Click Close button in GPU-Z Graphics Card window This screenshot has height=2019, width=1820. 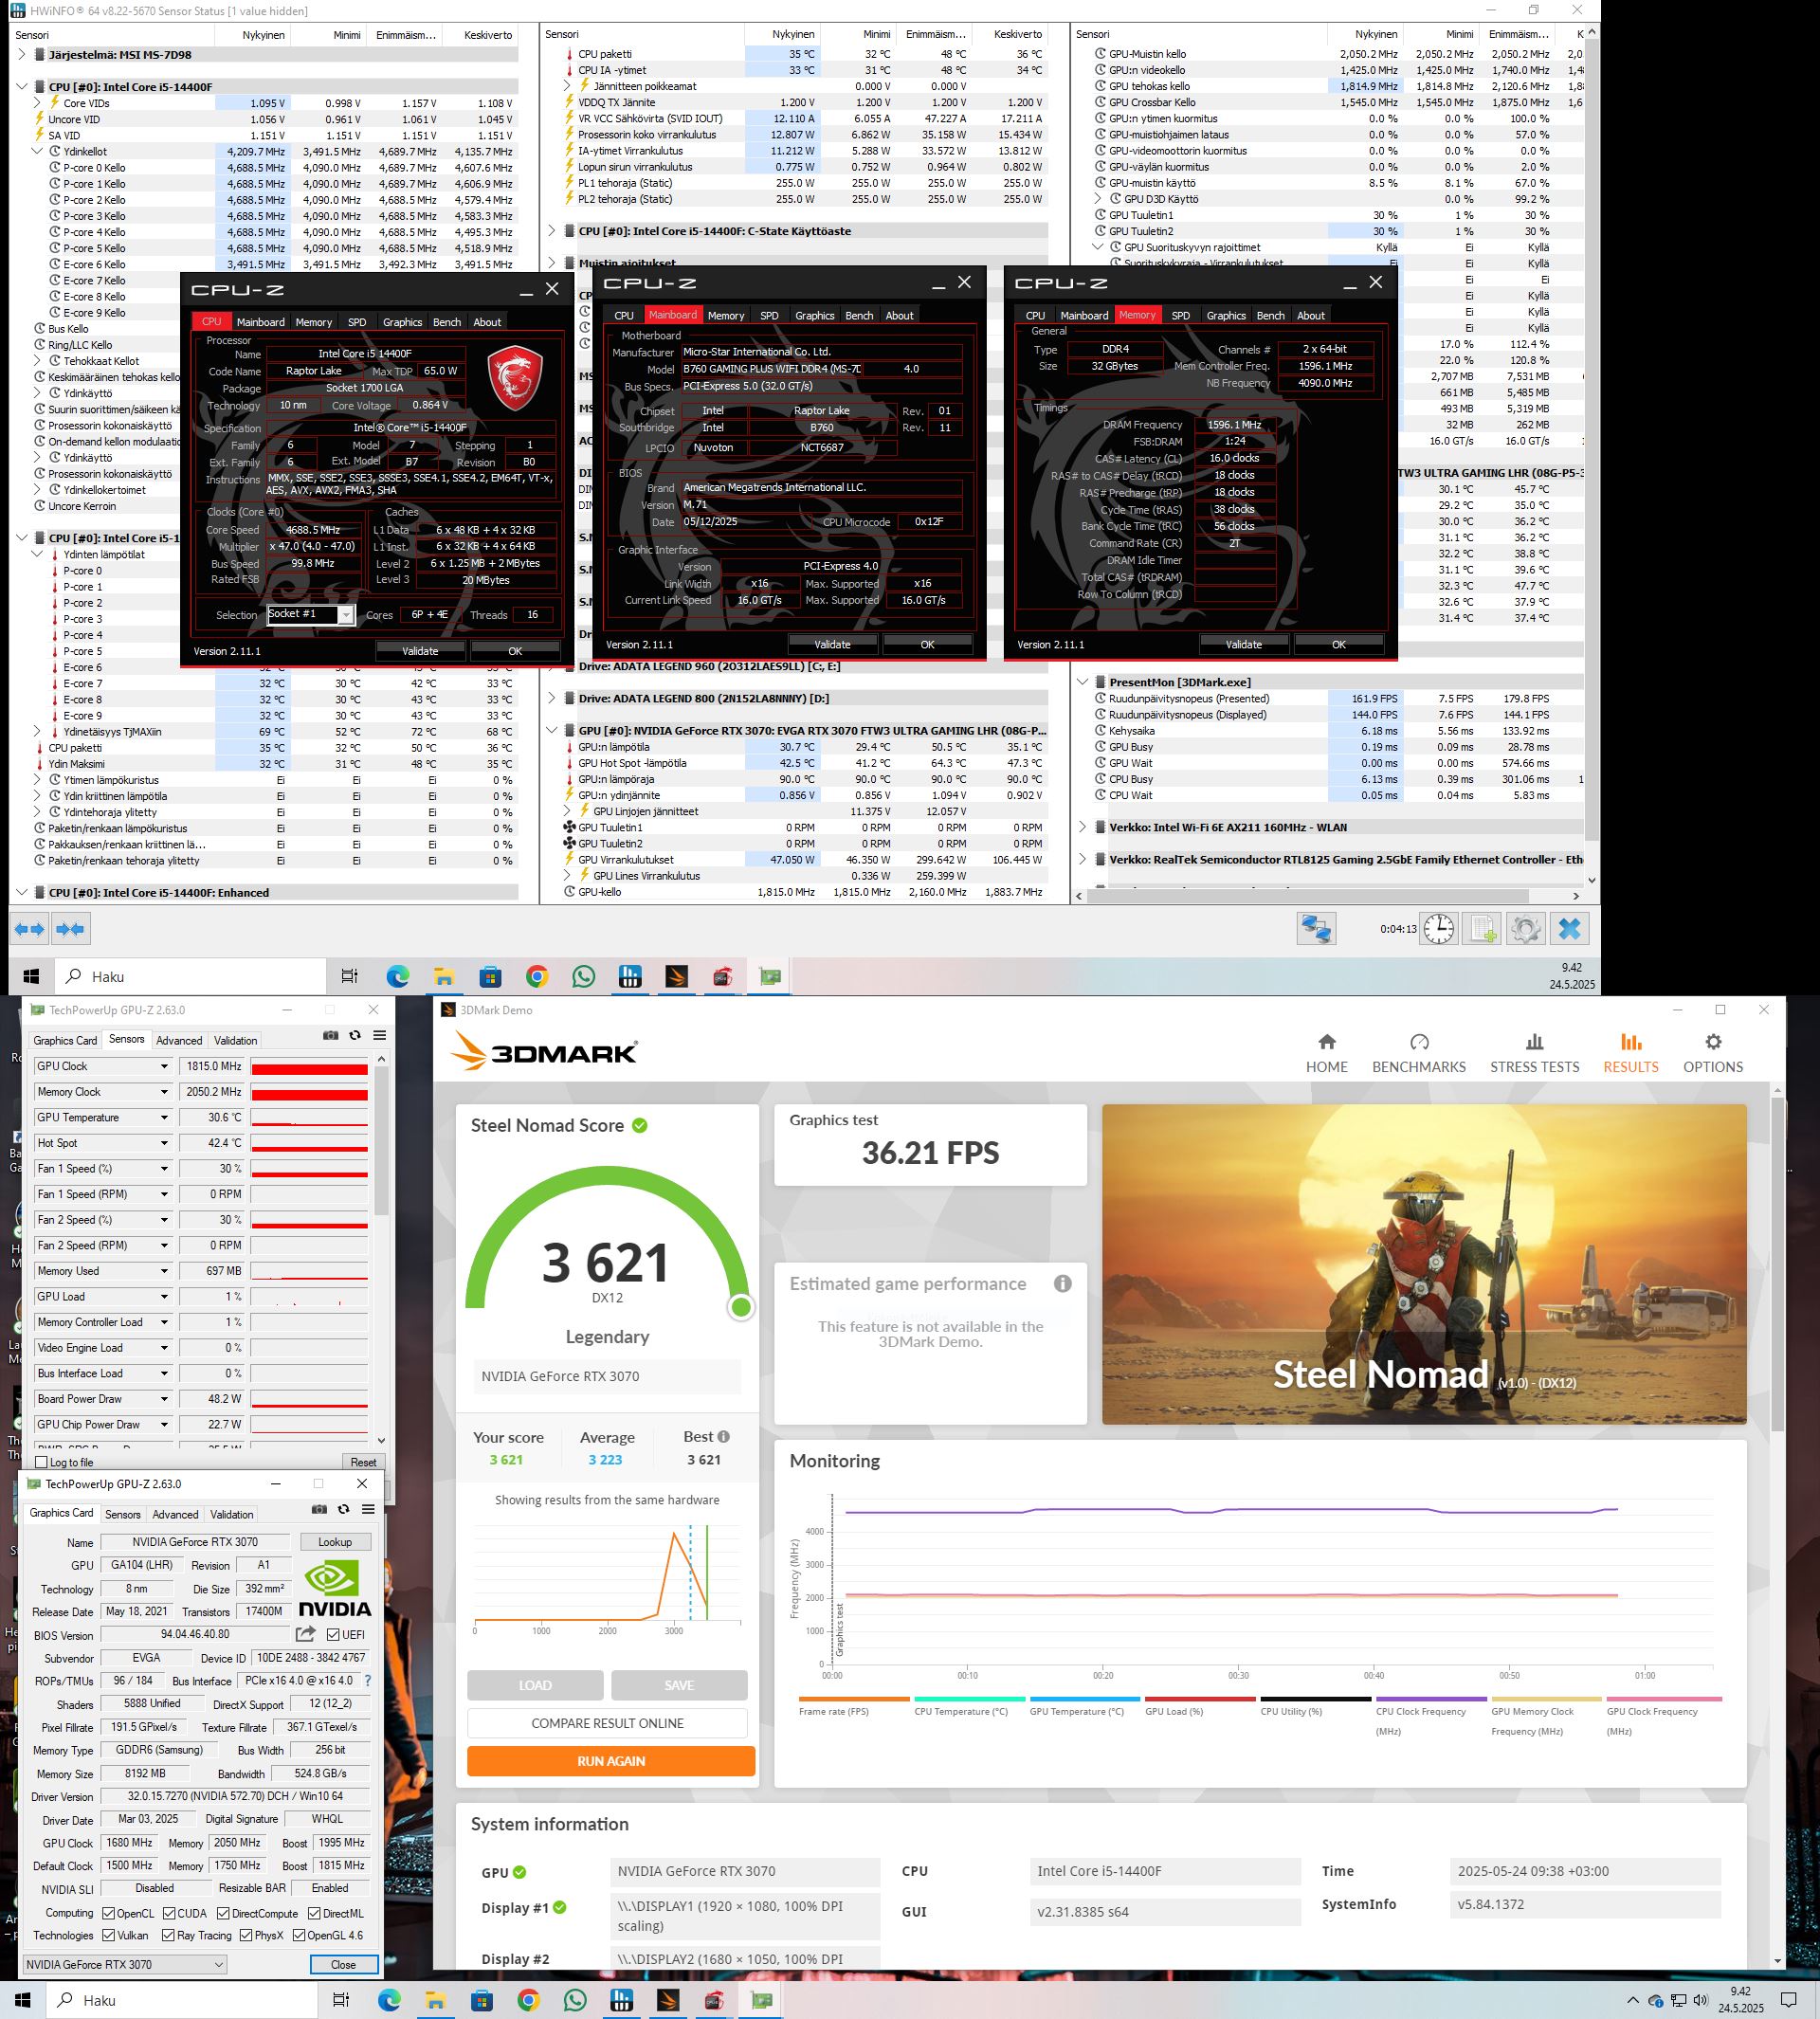343,1964
